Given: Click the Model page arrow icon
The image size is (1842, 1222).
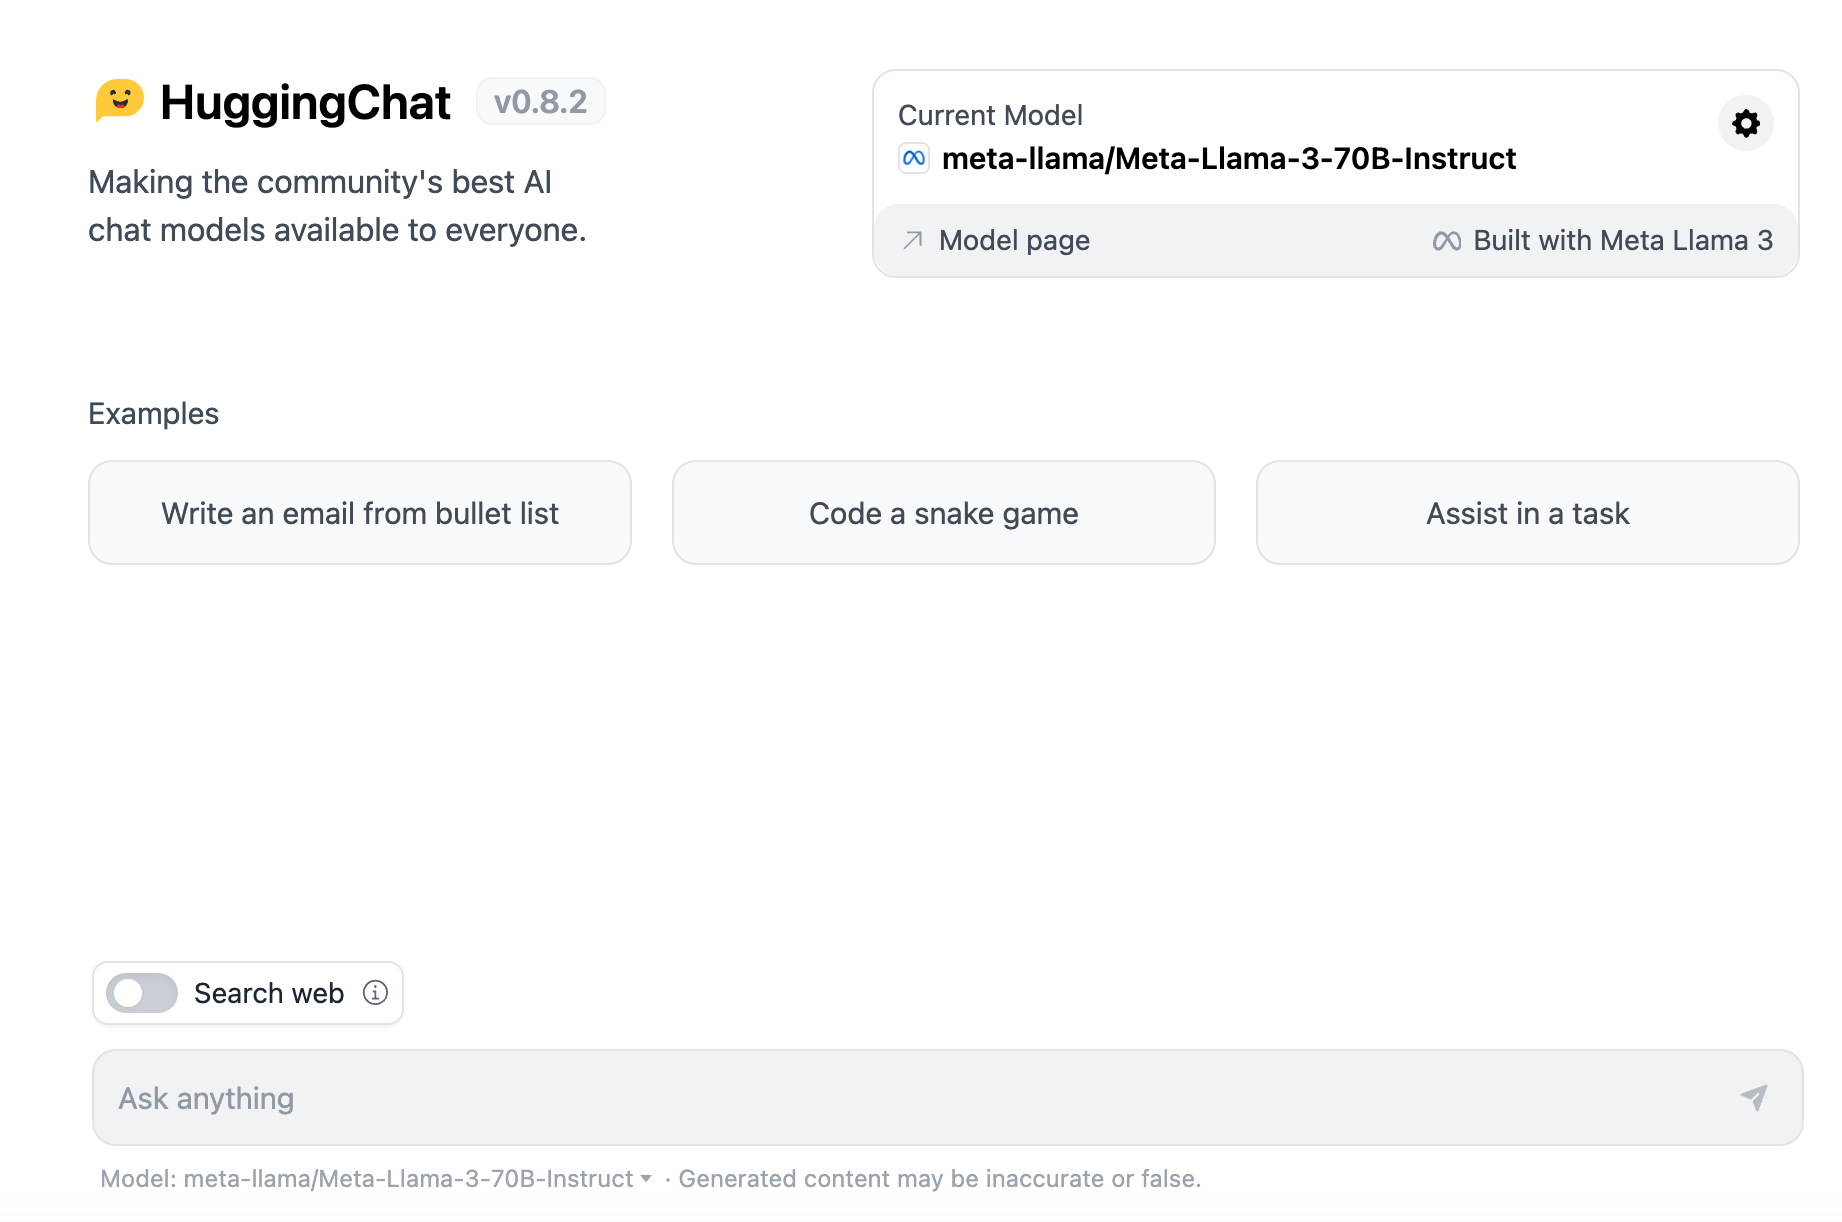Looking at the screenshot, I should (x=912, y=240).
